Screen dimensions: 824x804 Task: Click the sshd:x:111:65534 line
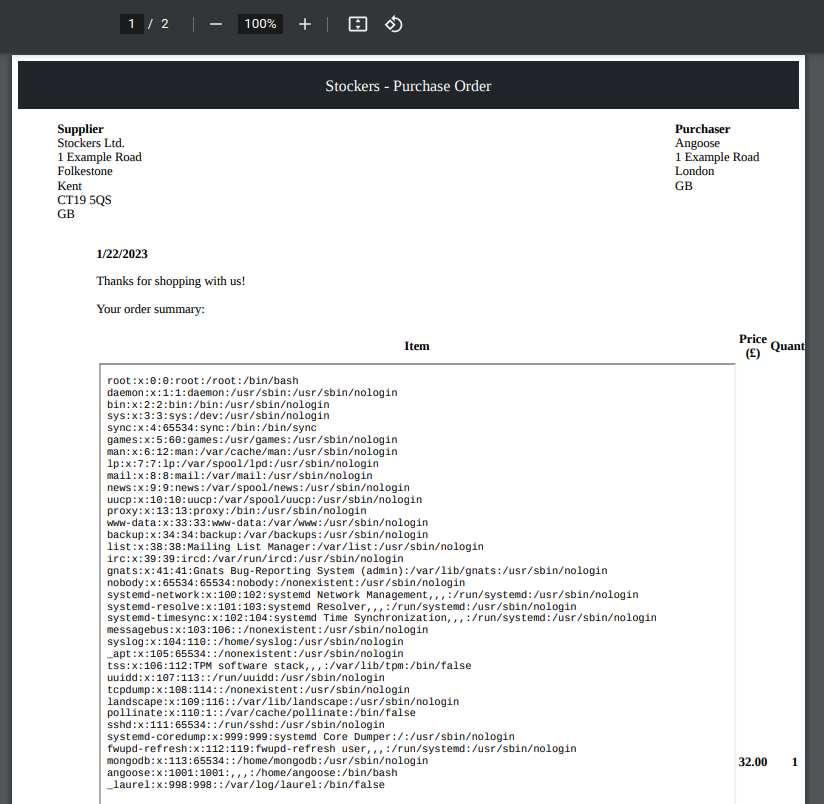pyautogui.click(x=246, y=725)
